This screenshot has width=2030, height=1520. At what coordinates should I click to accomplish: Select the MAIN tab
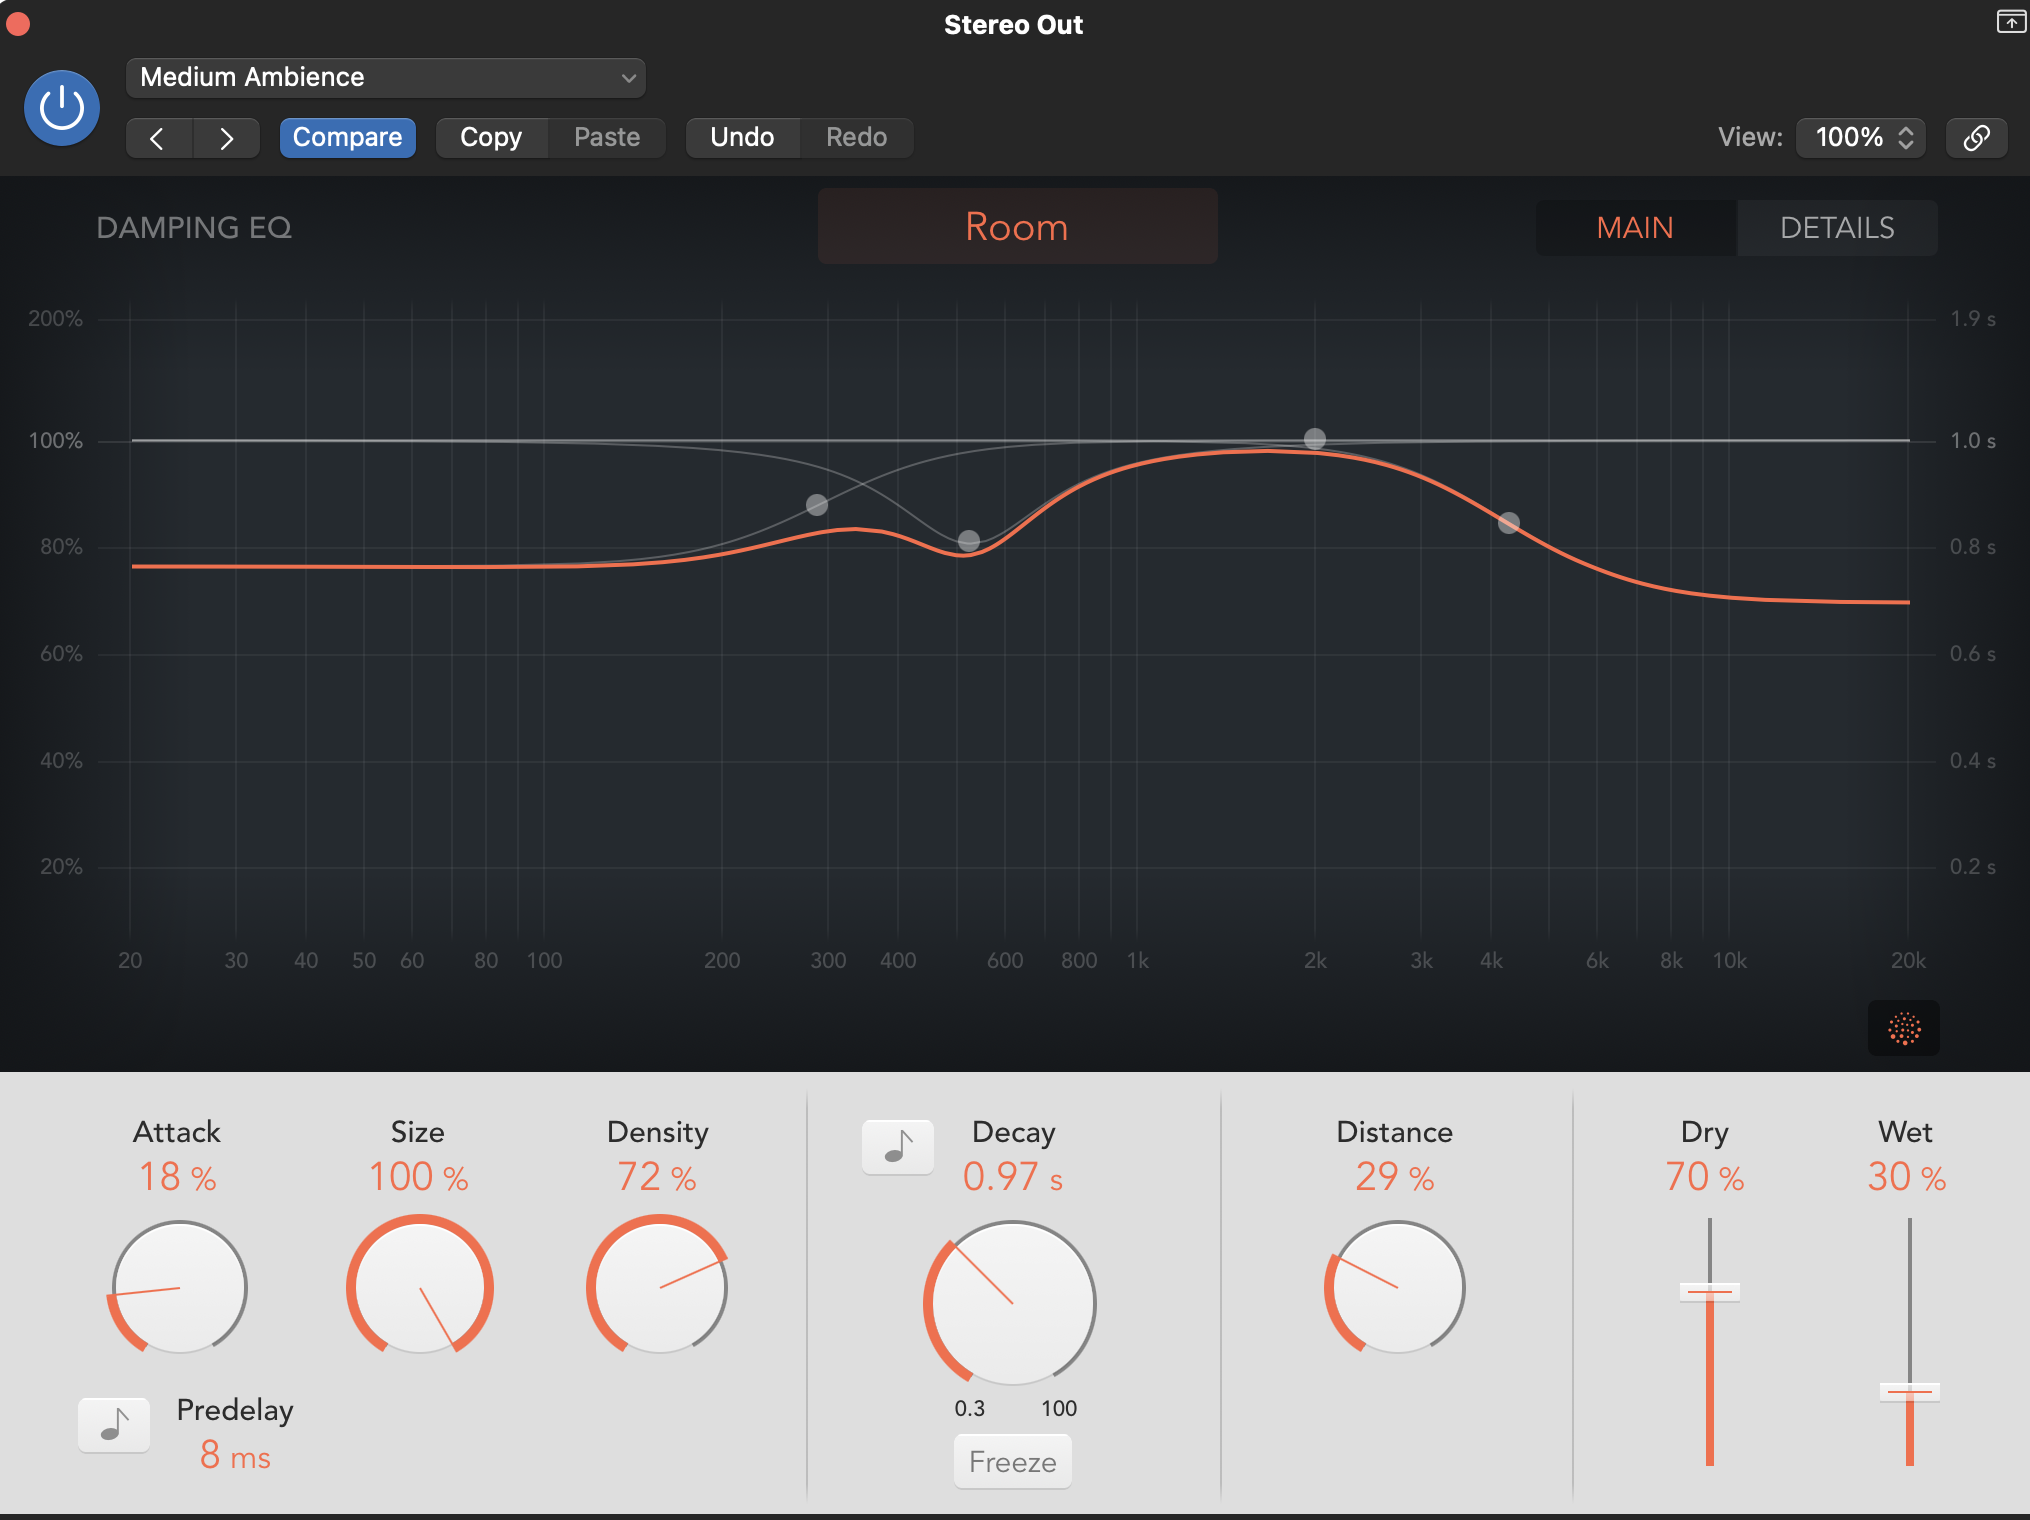click(x=1634, y=228)
